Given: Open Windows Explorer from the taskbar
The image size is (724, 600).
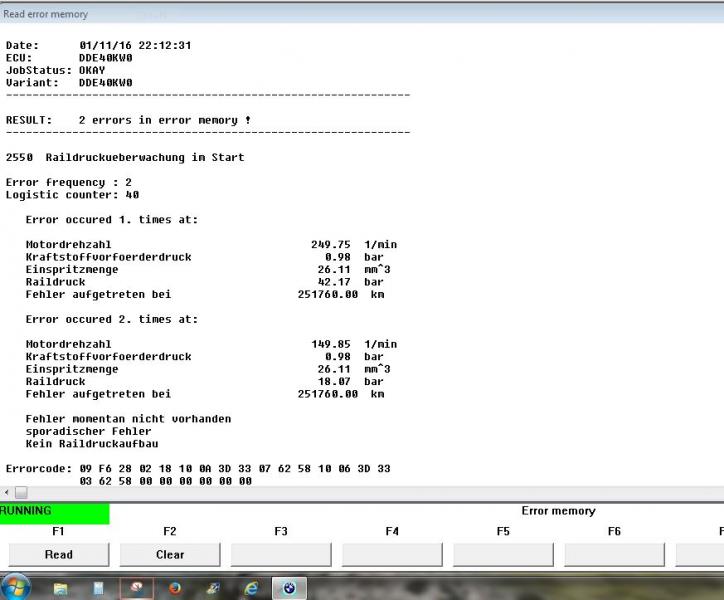Looking at the screenshot, I should 60,588.
